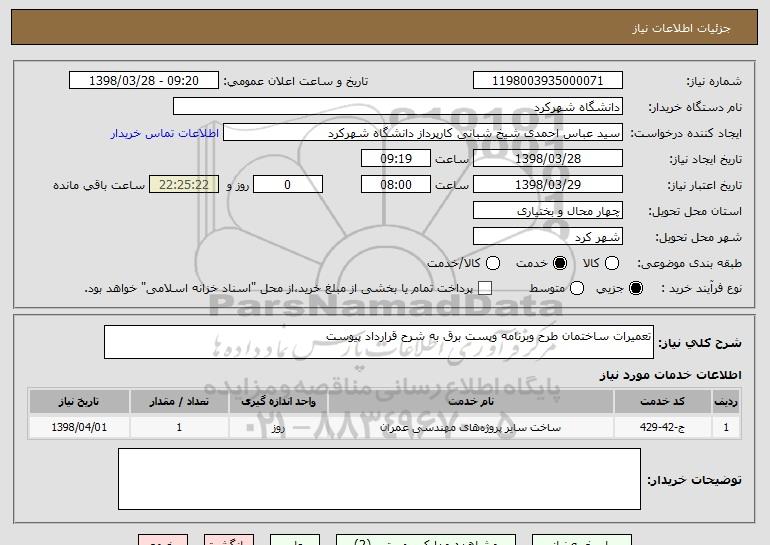This screenshot has height=545, width=770.
Task: Click the unit cell روز
Action: [278, 427]
